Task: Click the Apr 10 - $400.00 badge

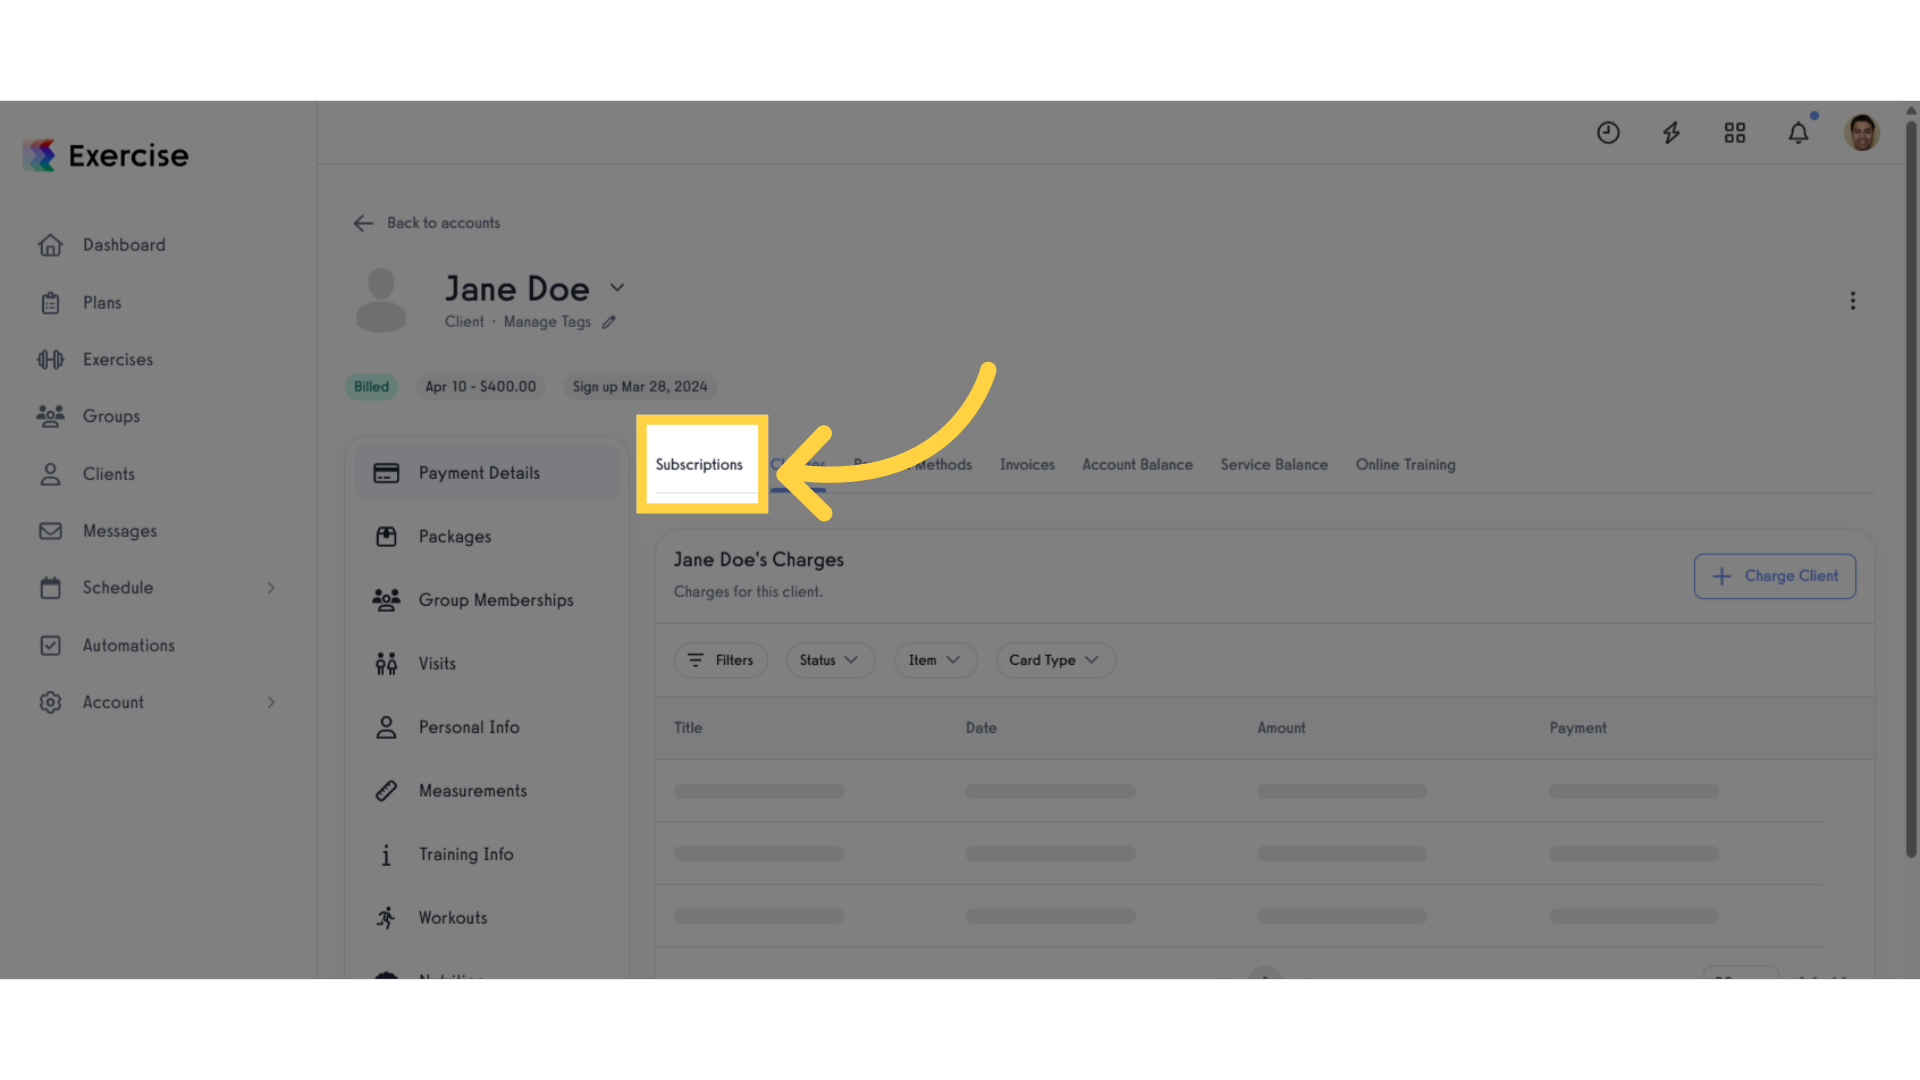Action: pos(480,387)
